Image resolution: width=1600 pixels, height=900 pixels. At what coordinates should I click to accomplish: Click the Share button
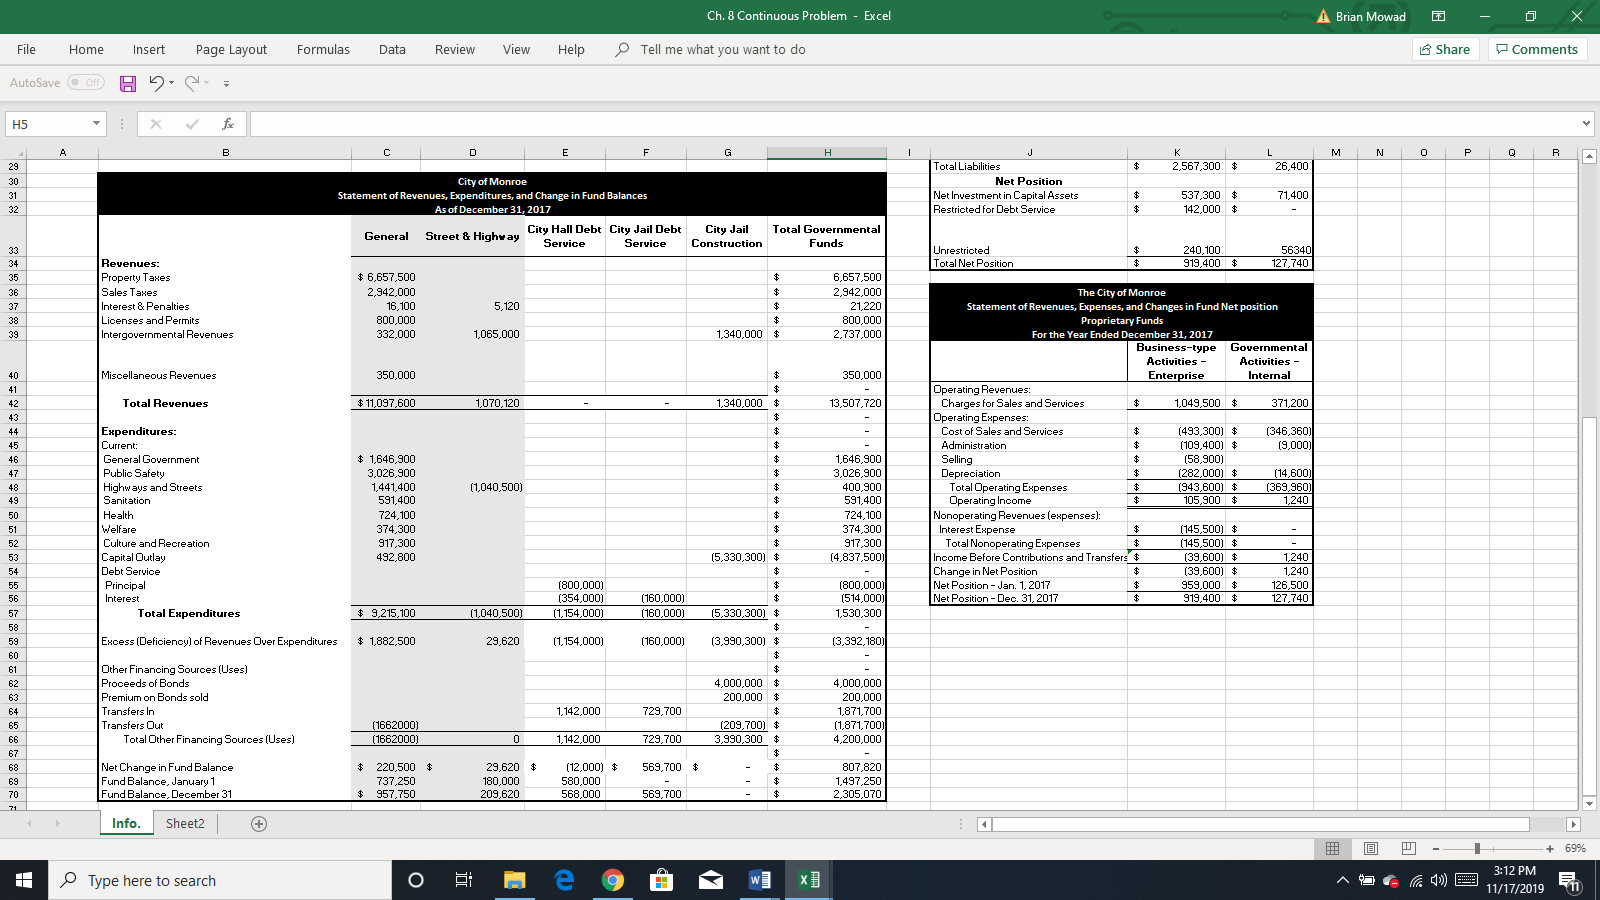pos(1444,48)
